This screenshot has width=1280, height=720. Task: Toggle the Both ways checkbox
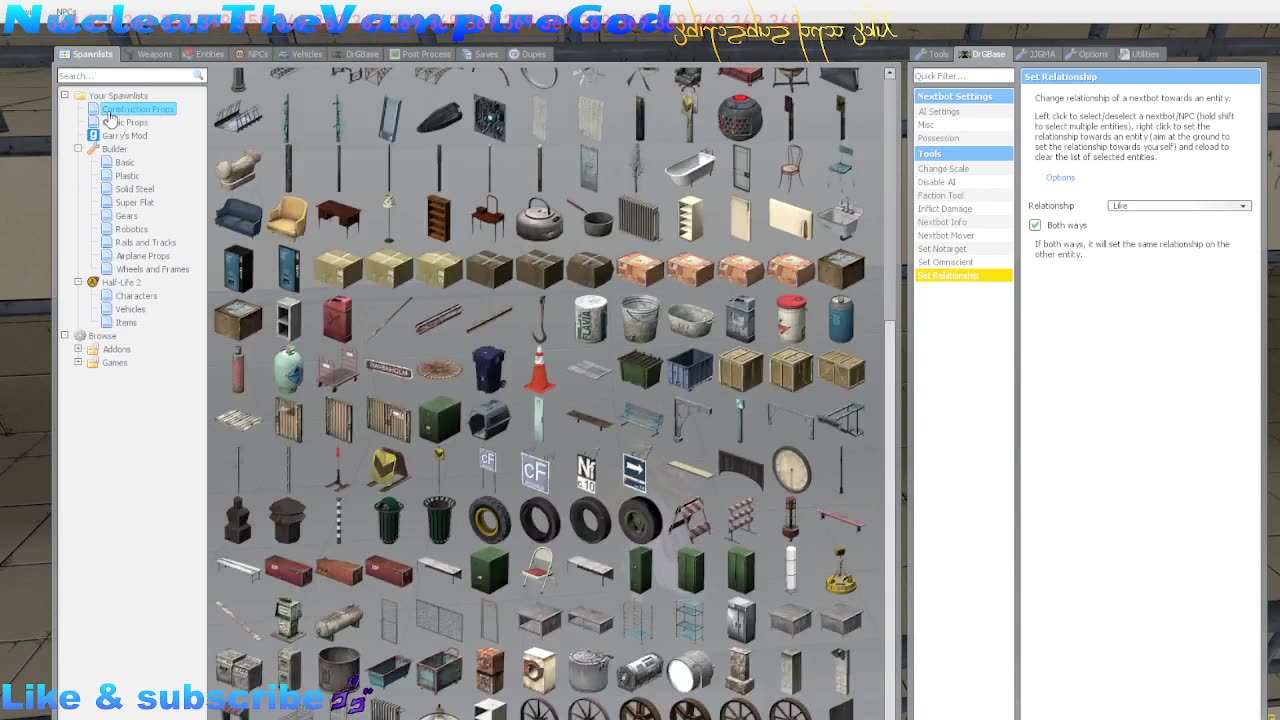tap(1035, 225)
